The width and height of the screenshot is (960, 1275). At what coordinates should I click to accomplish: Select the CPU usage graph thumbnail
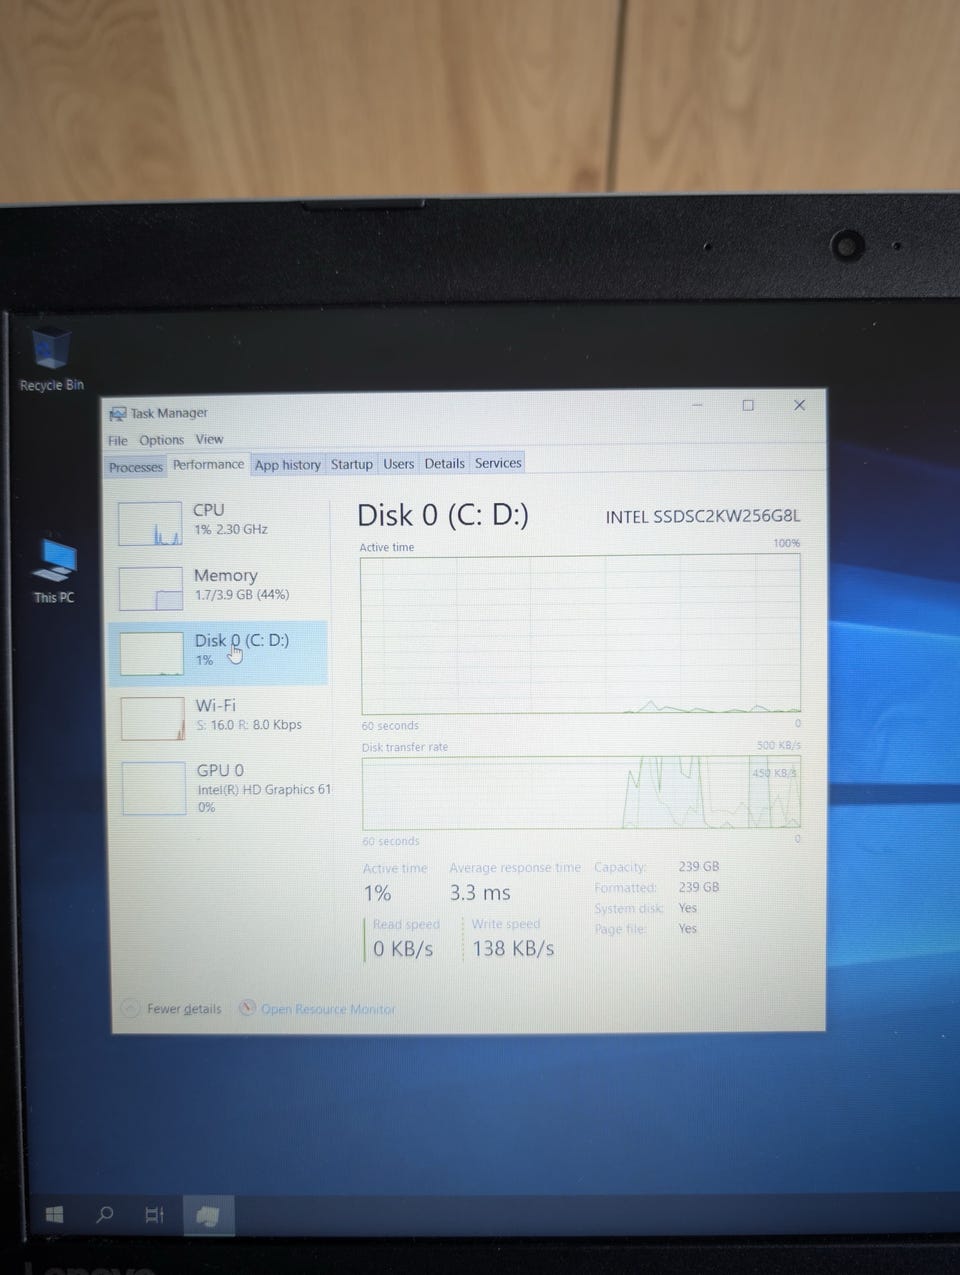(x=150, y=523)
